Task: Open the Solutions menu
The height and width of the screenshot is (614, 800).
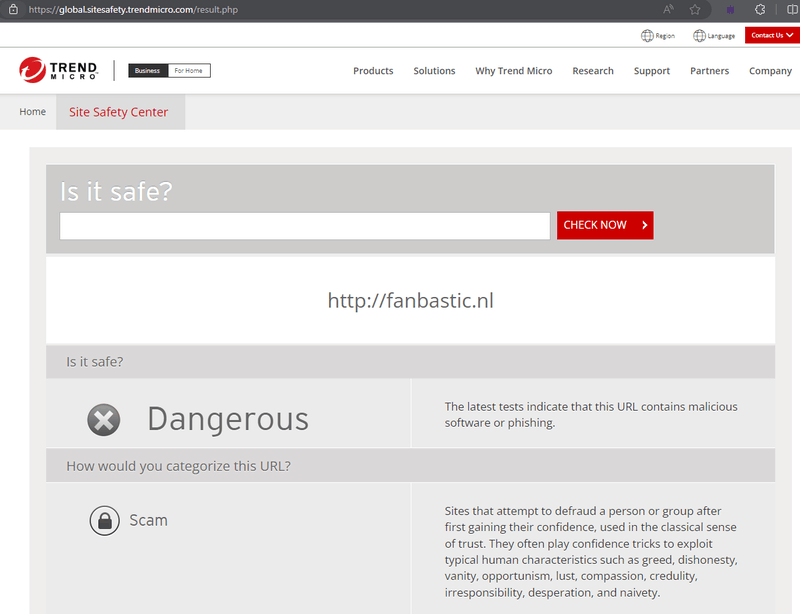Action: (x=434, y=71)
